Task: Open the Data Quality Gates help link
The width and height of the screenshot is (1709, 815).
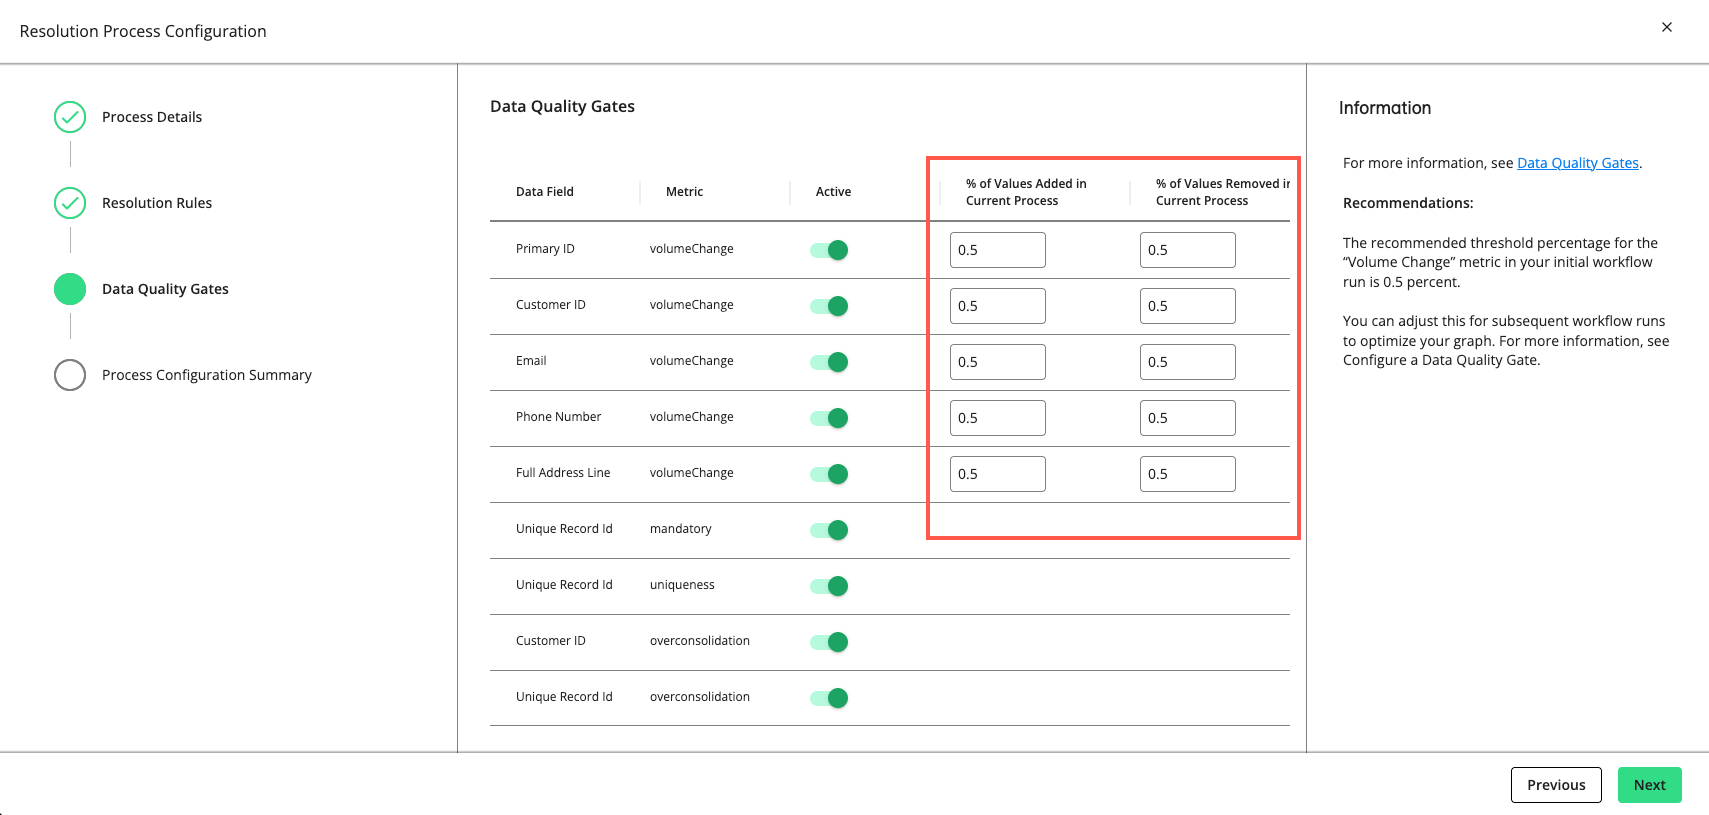Action: (x=1577, y=163)
